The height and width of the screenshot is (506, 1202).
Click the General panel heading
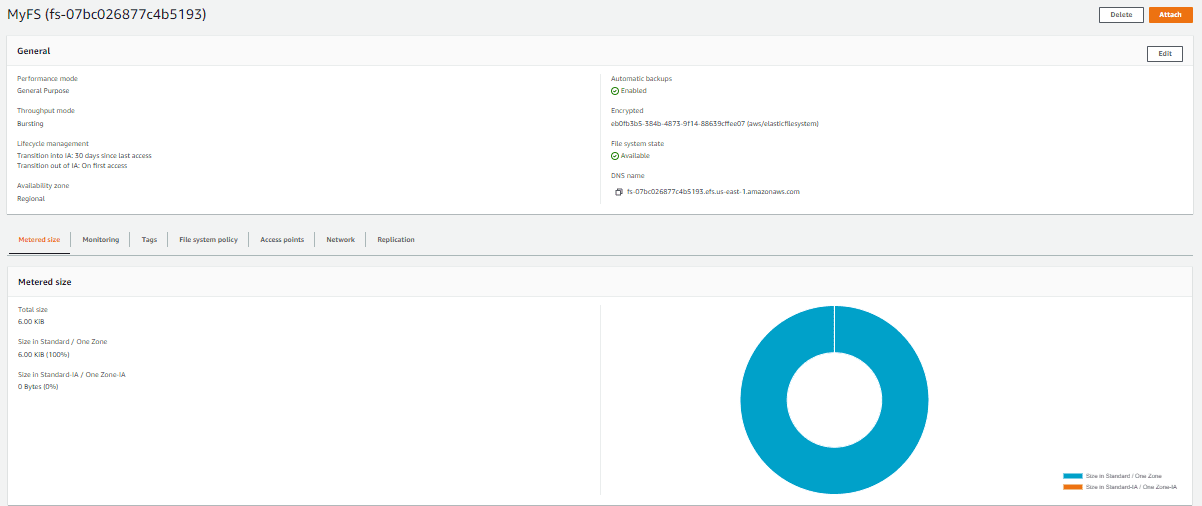tap(34, 51)
